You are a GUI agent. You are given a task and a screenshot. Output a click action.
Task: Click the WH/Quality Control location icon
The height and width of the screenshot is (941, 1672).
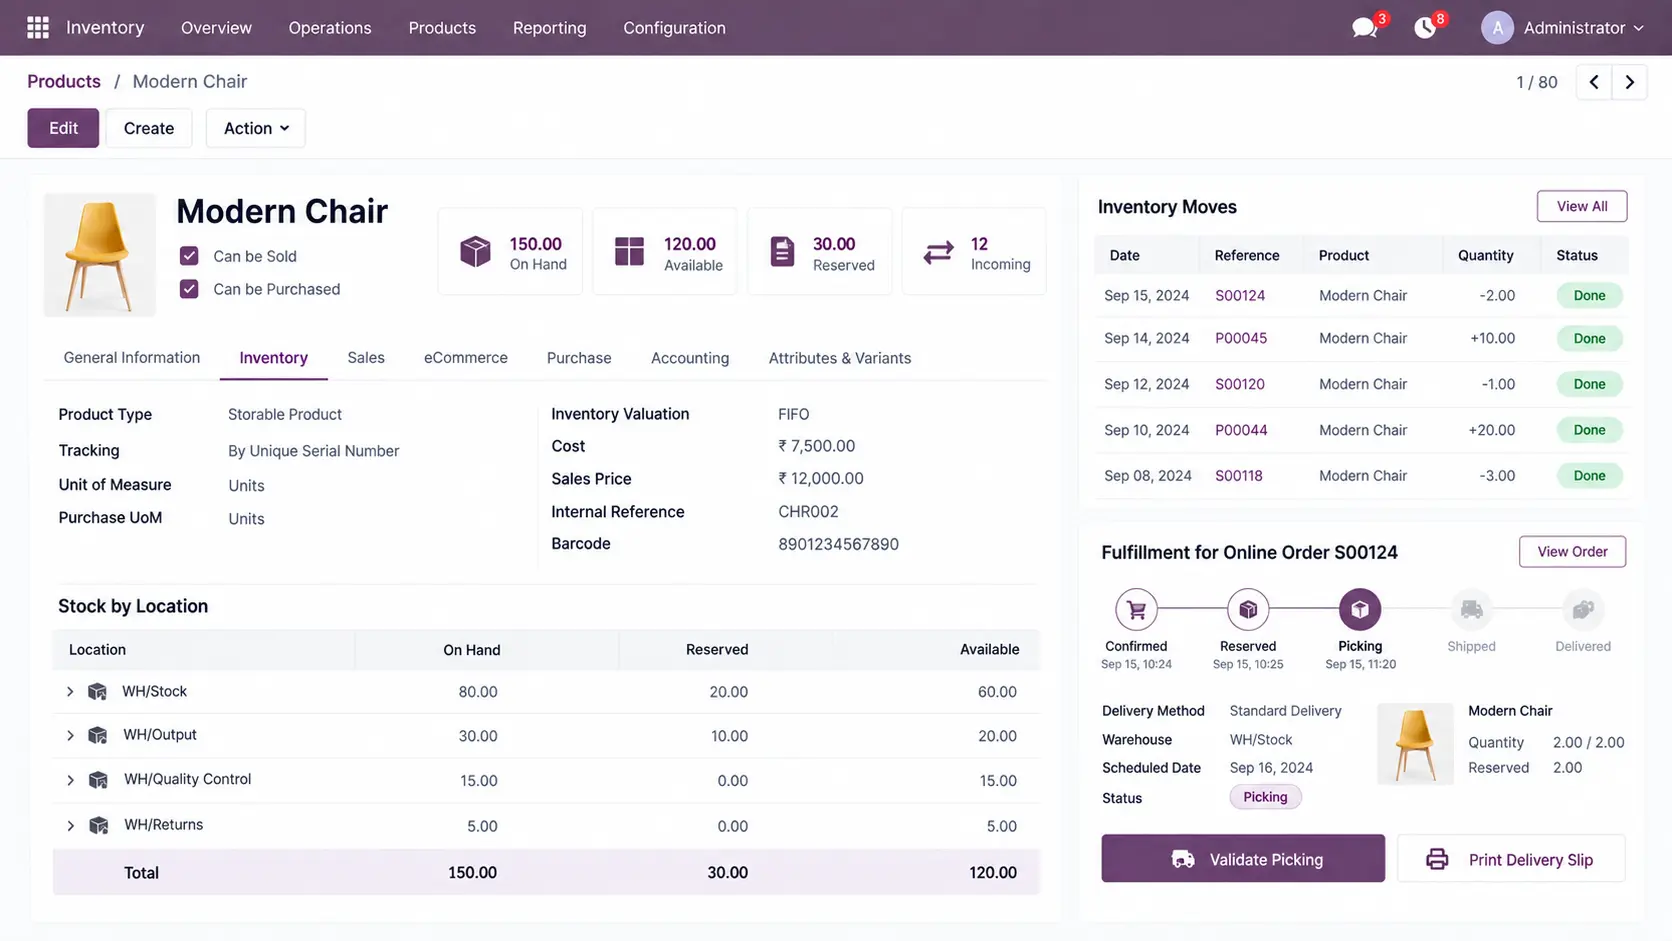tap(98, 780)
